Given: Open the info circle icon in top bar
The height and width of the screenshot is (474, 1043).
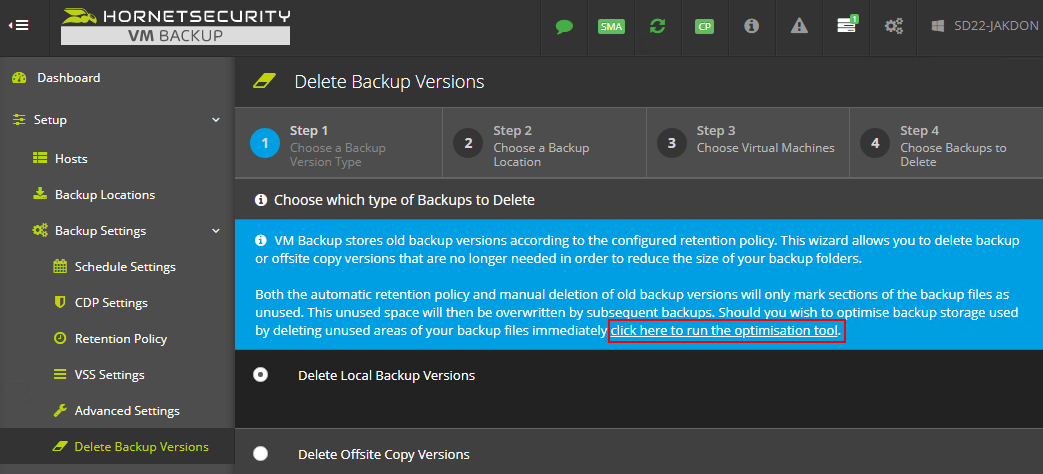Looking at the screenshot, I should point(752,27).
